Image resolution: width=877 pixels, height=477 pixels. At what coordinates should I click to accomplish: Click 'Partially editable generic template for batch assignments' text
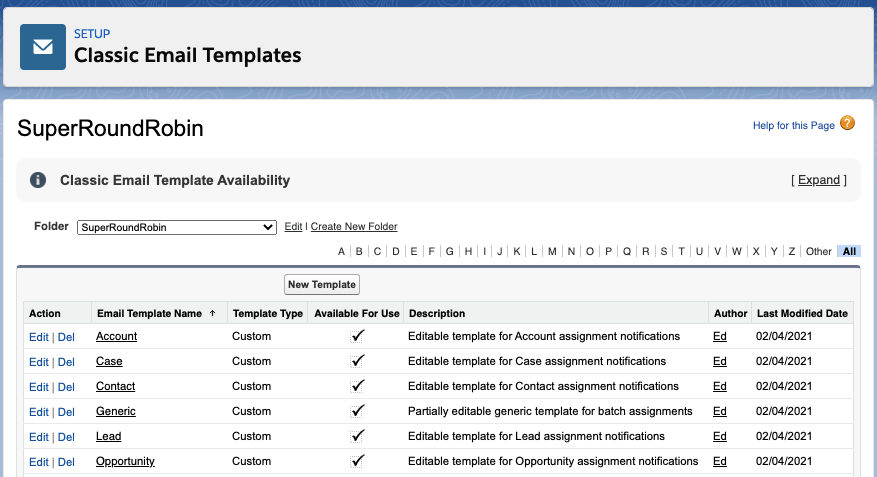pos(550,411)
